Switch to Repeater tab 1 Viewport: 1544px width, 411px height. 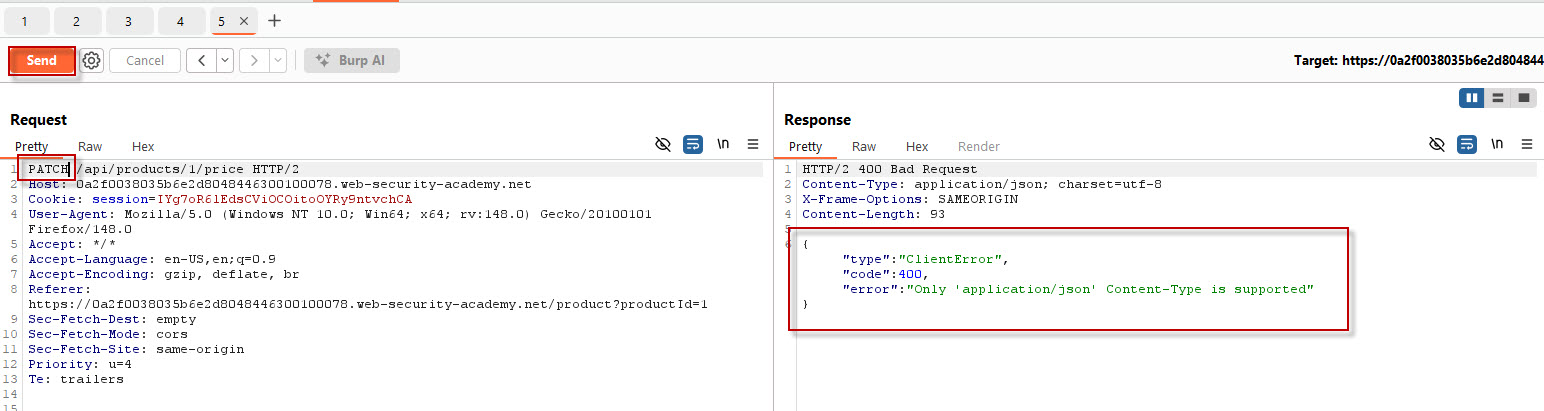point(25,21)
